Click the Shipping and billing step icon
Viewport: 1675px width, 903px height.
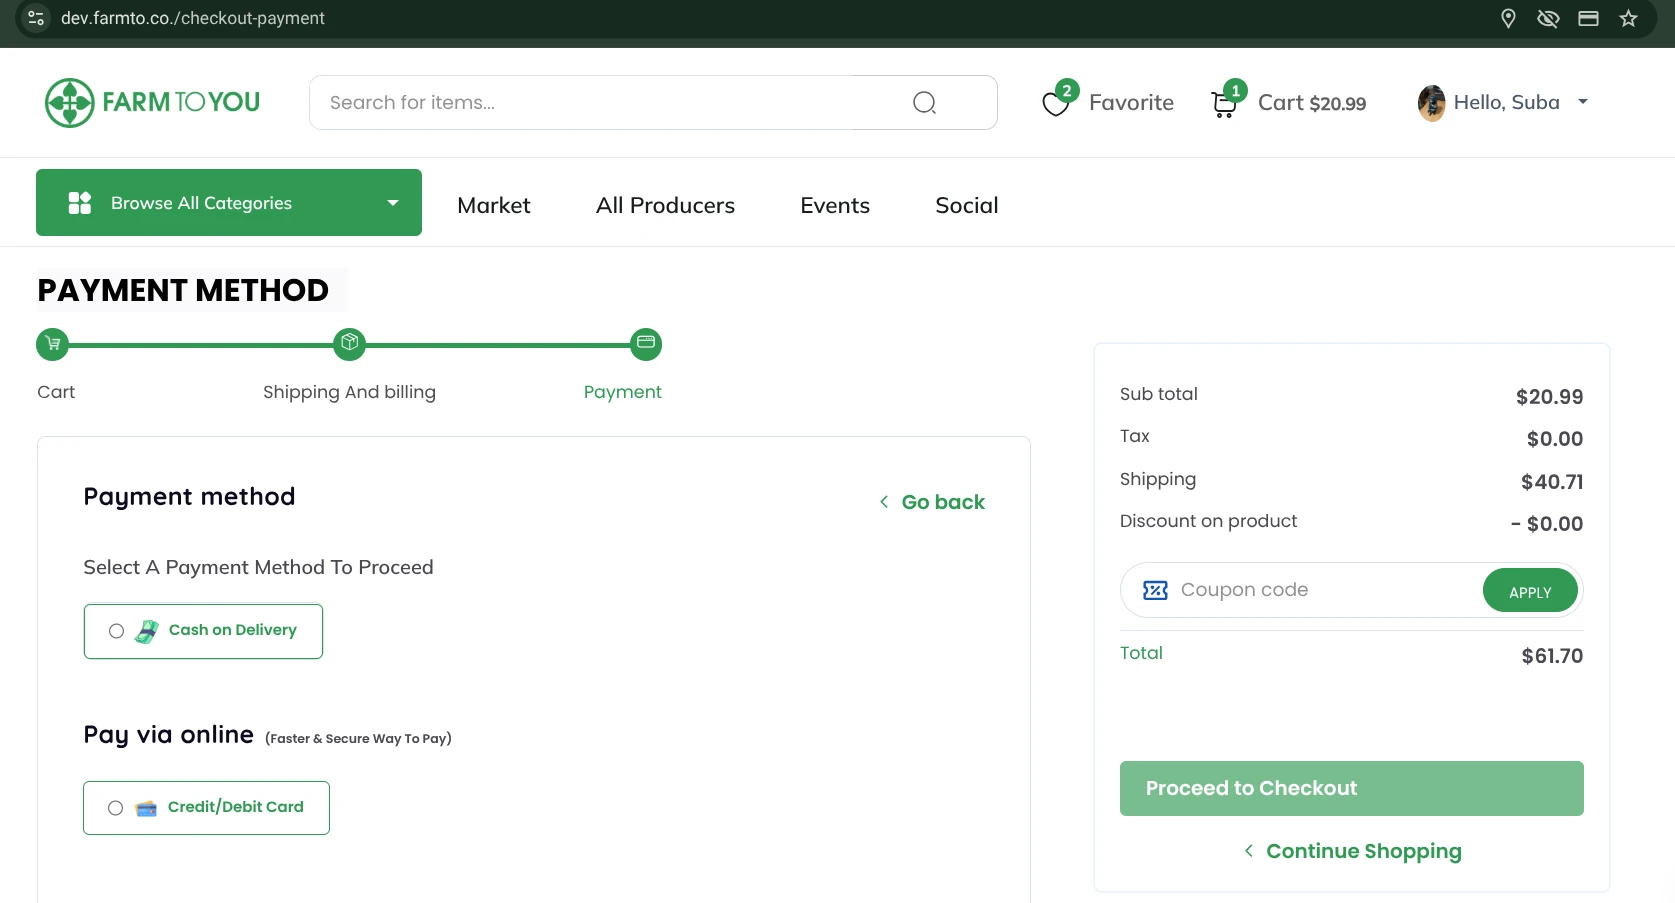(349, 344)
